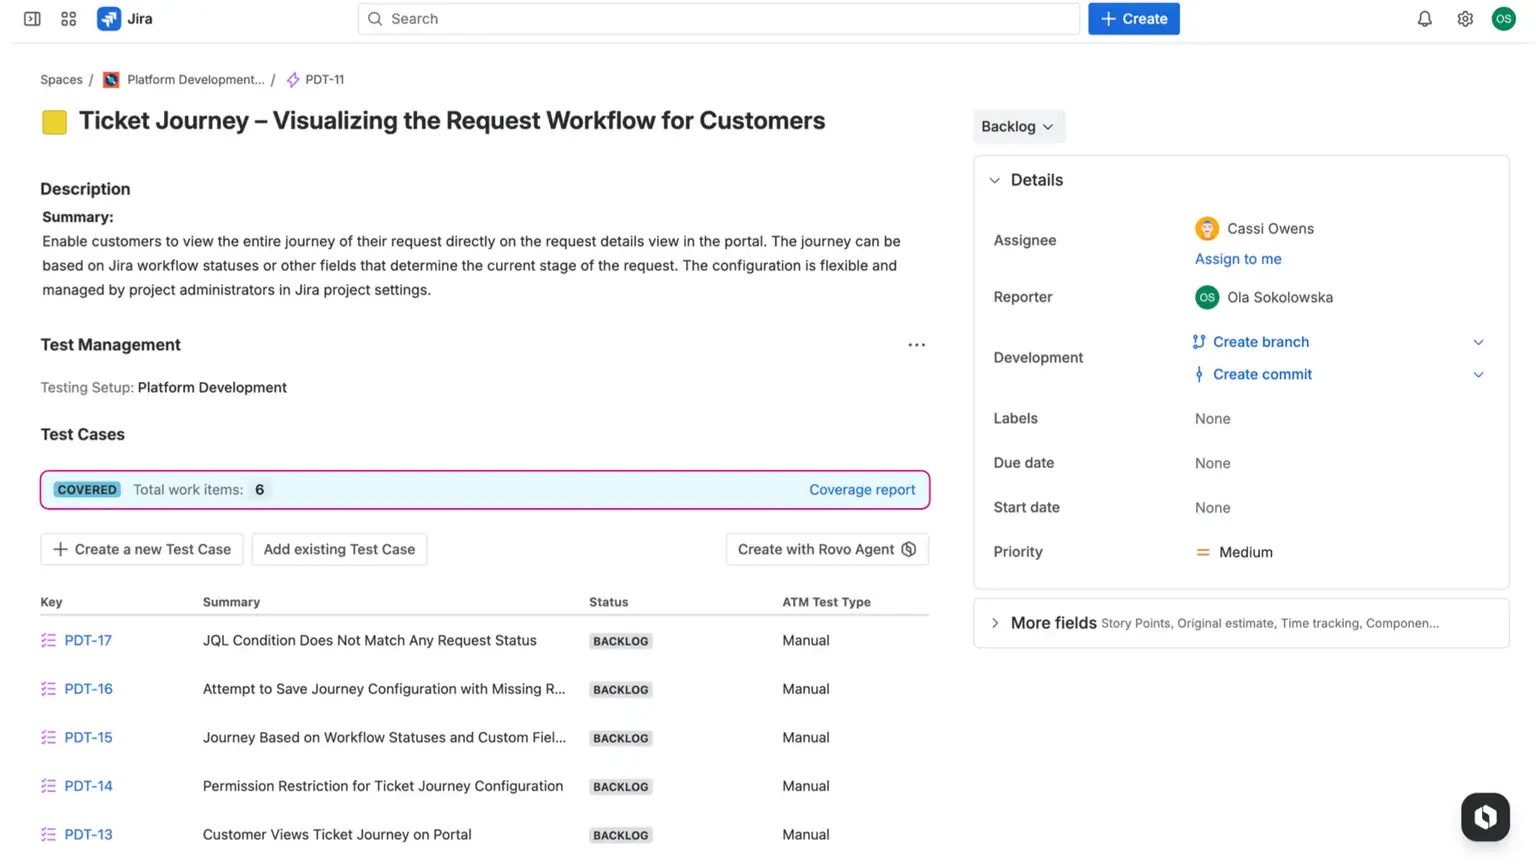This screenshot has width=1536, height=868.
Task: Expand the Create branch options chevron
Action: (x=1478, y=342)
